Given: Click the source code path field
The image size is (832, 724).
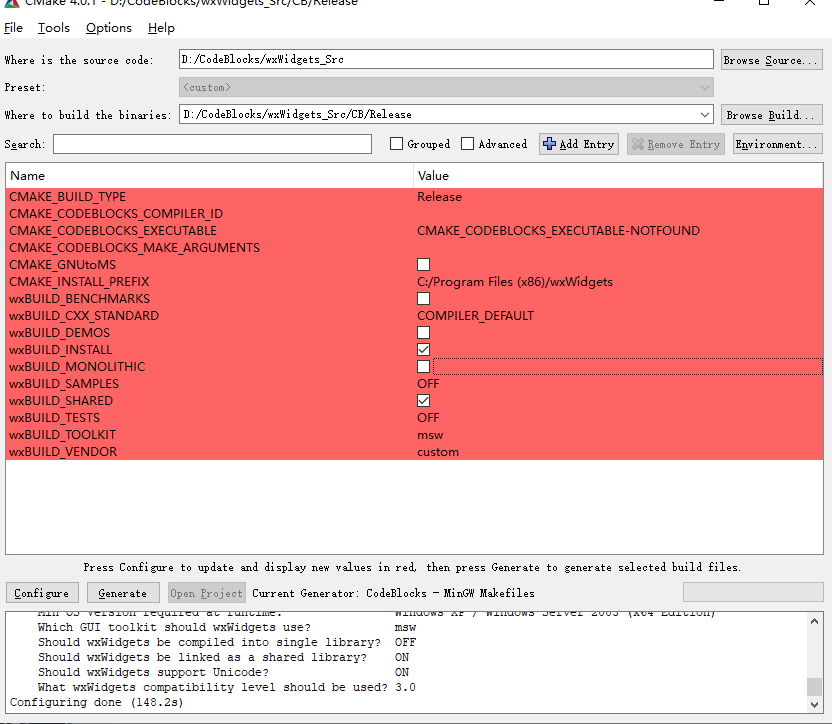Looking at the screenshot, I should [446, 59].
